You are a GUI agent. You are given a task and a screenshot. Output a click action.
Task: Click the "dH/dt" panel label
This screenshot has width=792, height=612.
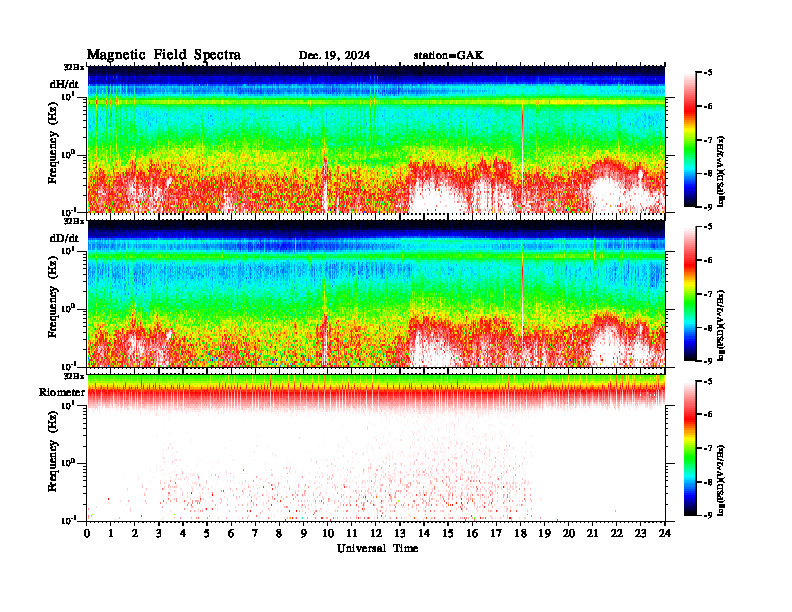[x=64, y=84]
